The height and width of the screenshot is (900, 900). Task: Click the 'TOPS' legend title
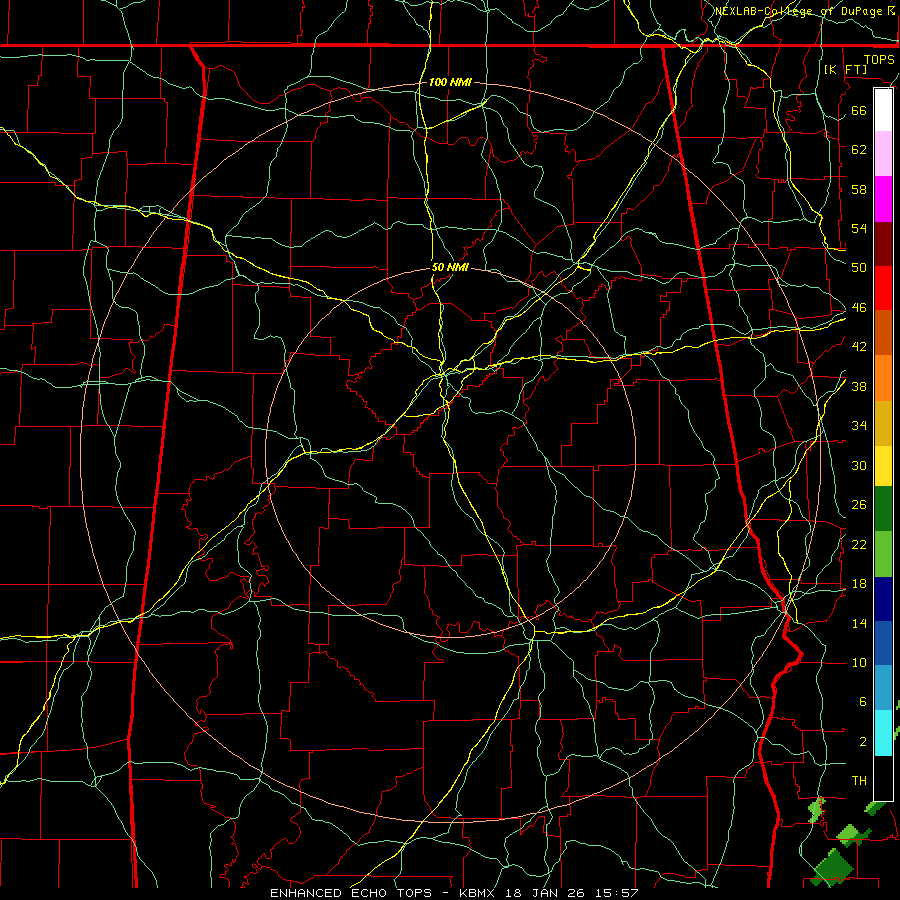tap(879, 59)
